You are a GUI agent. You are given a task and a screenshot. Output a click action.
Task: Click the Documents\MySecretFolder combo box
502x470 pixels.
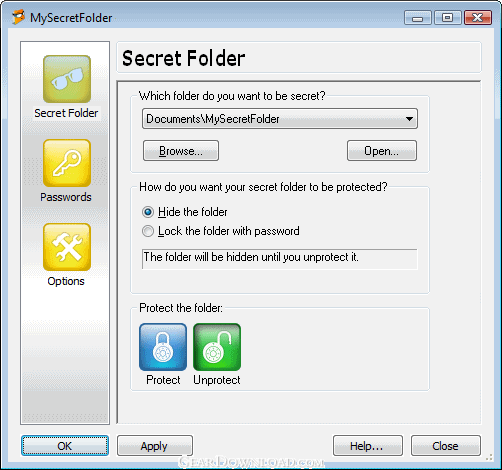point(280,119)
